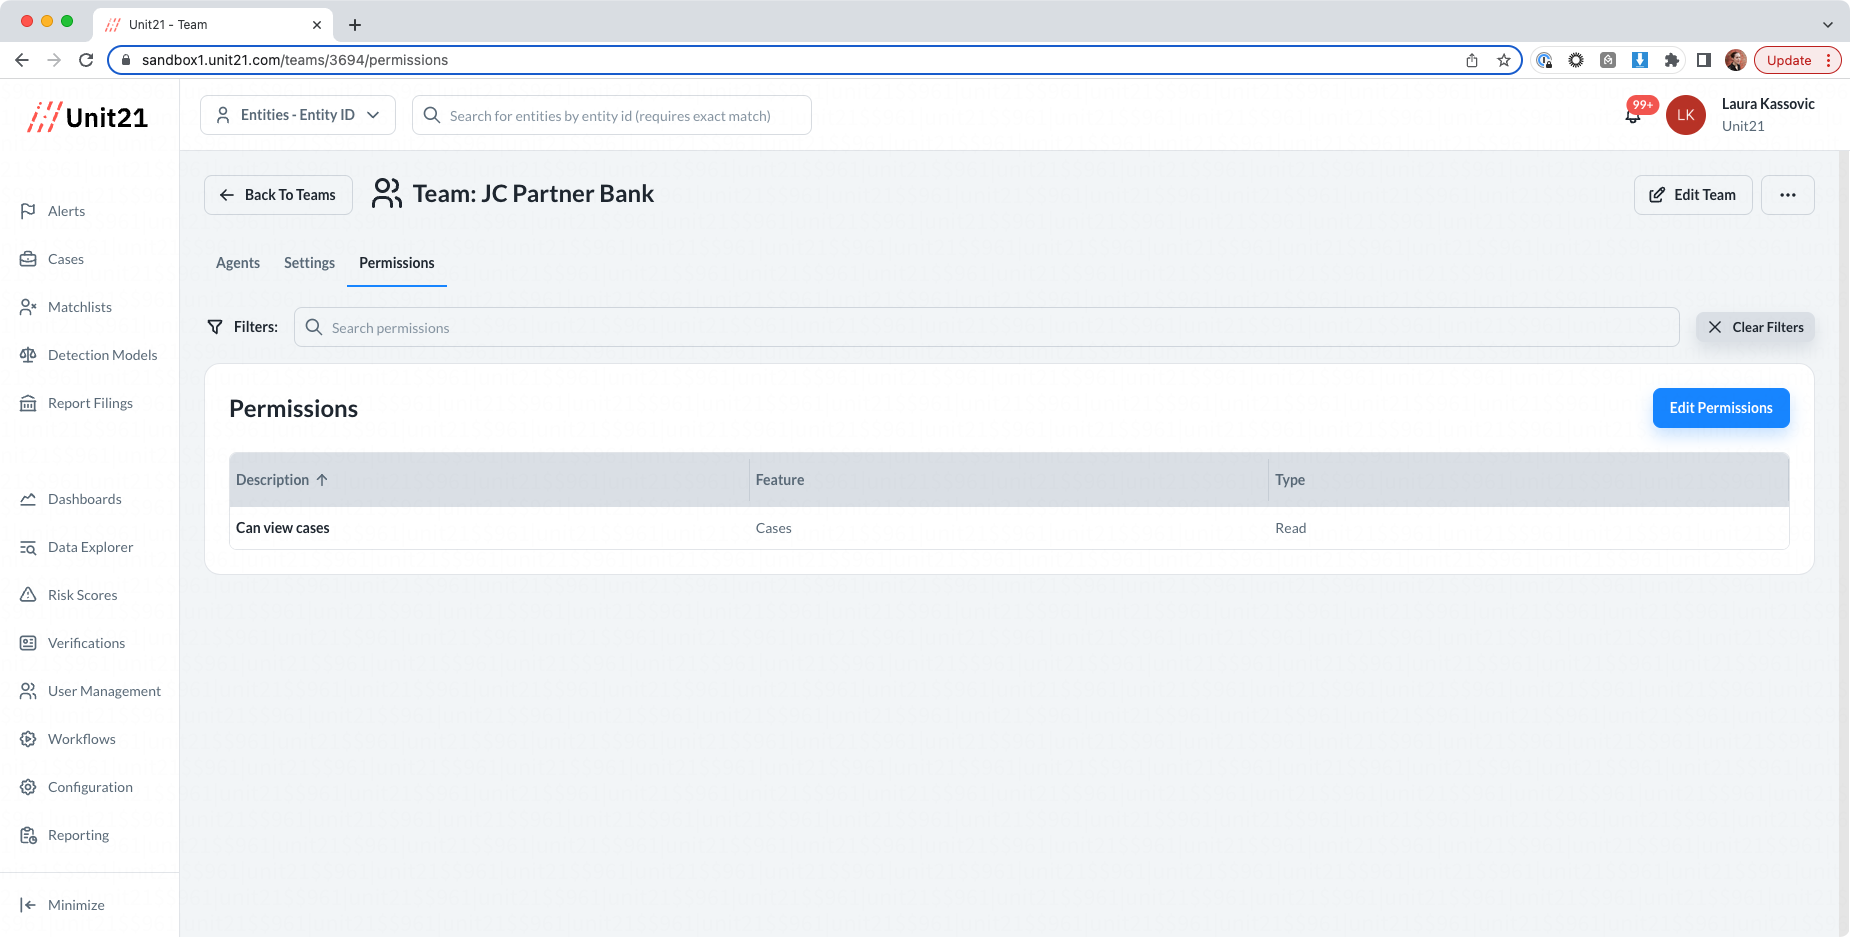Open Data Explorer section

(76, 547)
